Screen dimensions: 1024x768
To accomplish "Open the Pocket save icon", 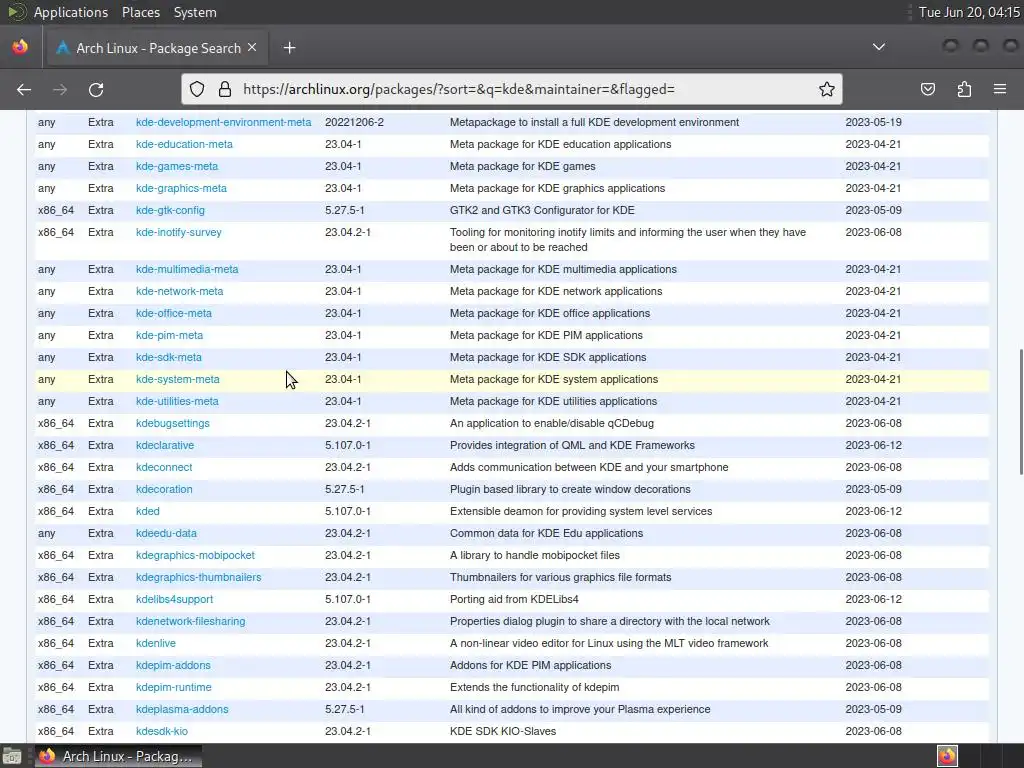I will 928,89.
